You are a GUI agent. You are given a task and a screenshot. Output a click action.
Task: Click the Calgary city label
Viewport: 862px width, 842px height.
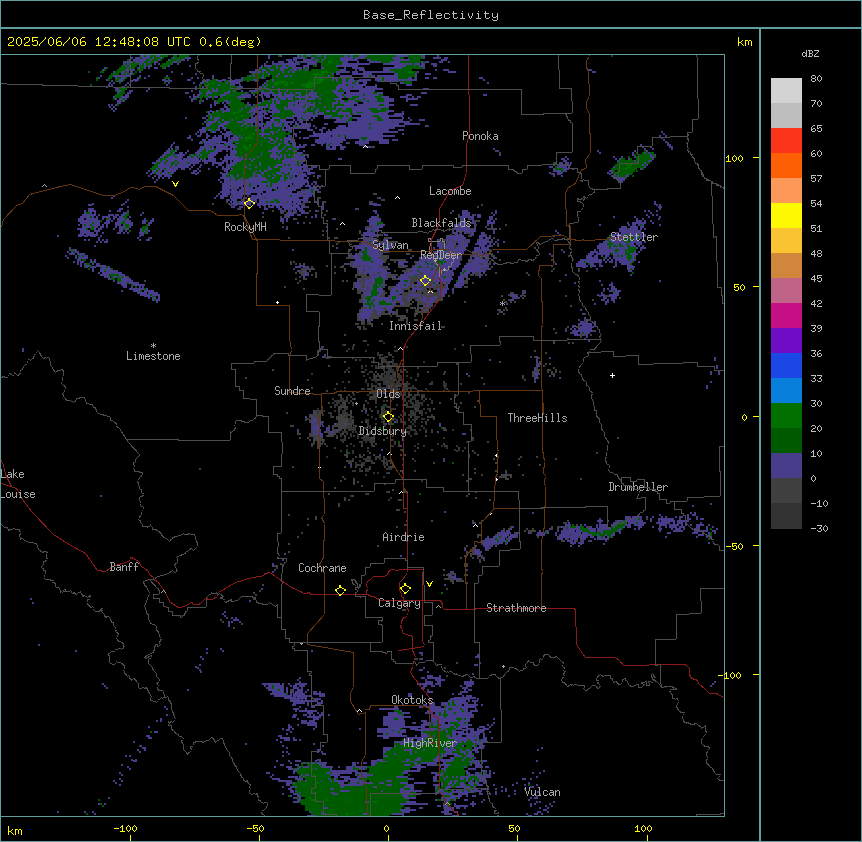click(x=400, y=603)
